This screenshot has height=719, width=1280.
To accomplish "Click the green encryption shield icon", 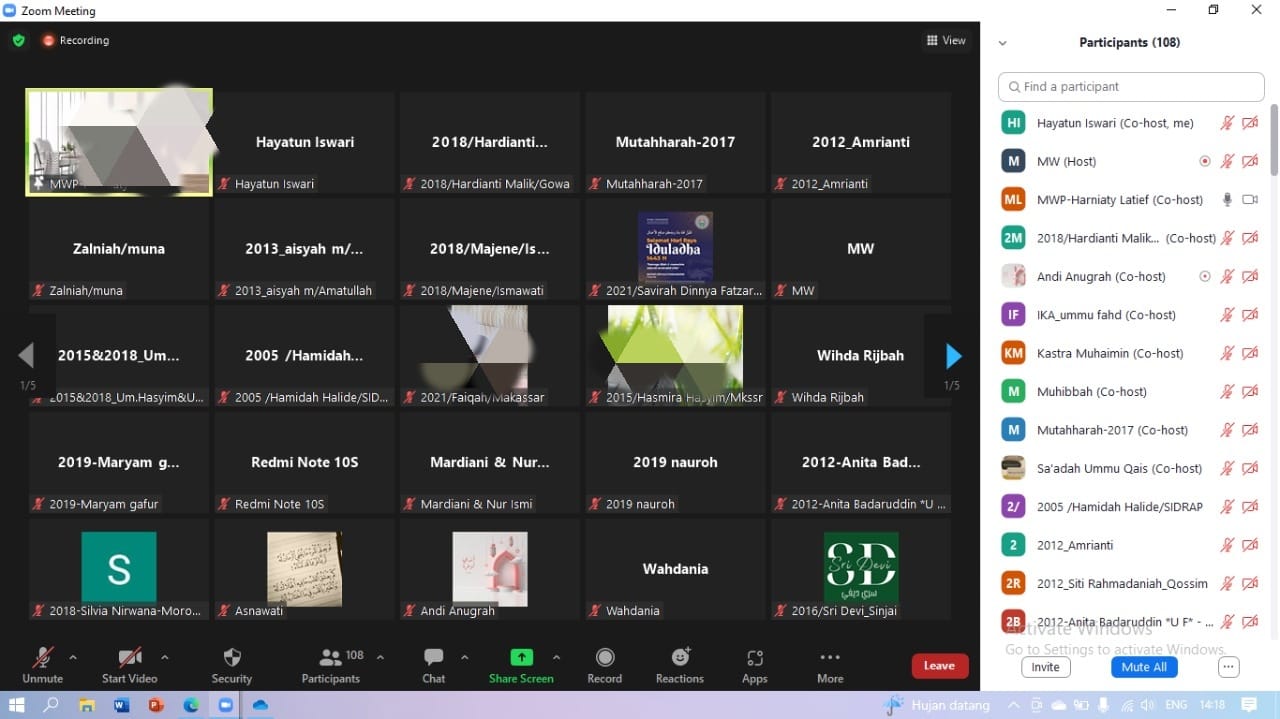I will click(x=18, y=41).
